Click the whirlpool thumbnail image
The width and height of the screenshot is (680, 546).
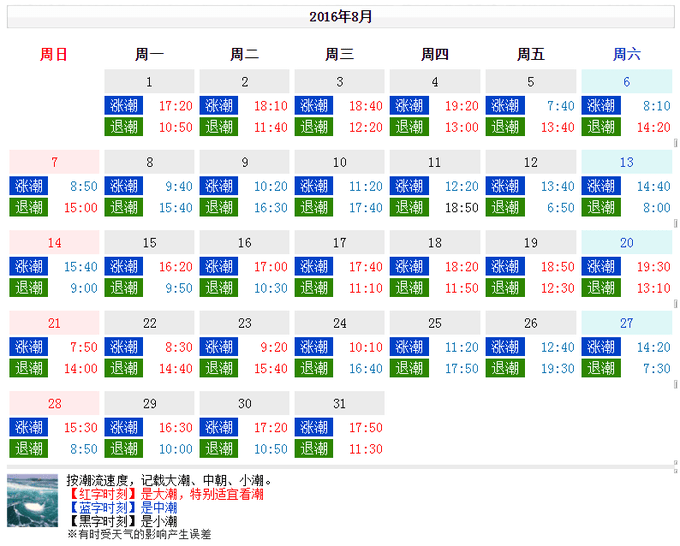click(32, 500)
